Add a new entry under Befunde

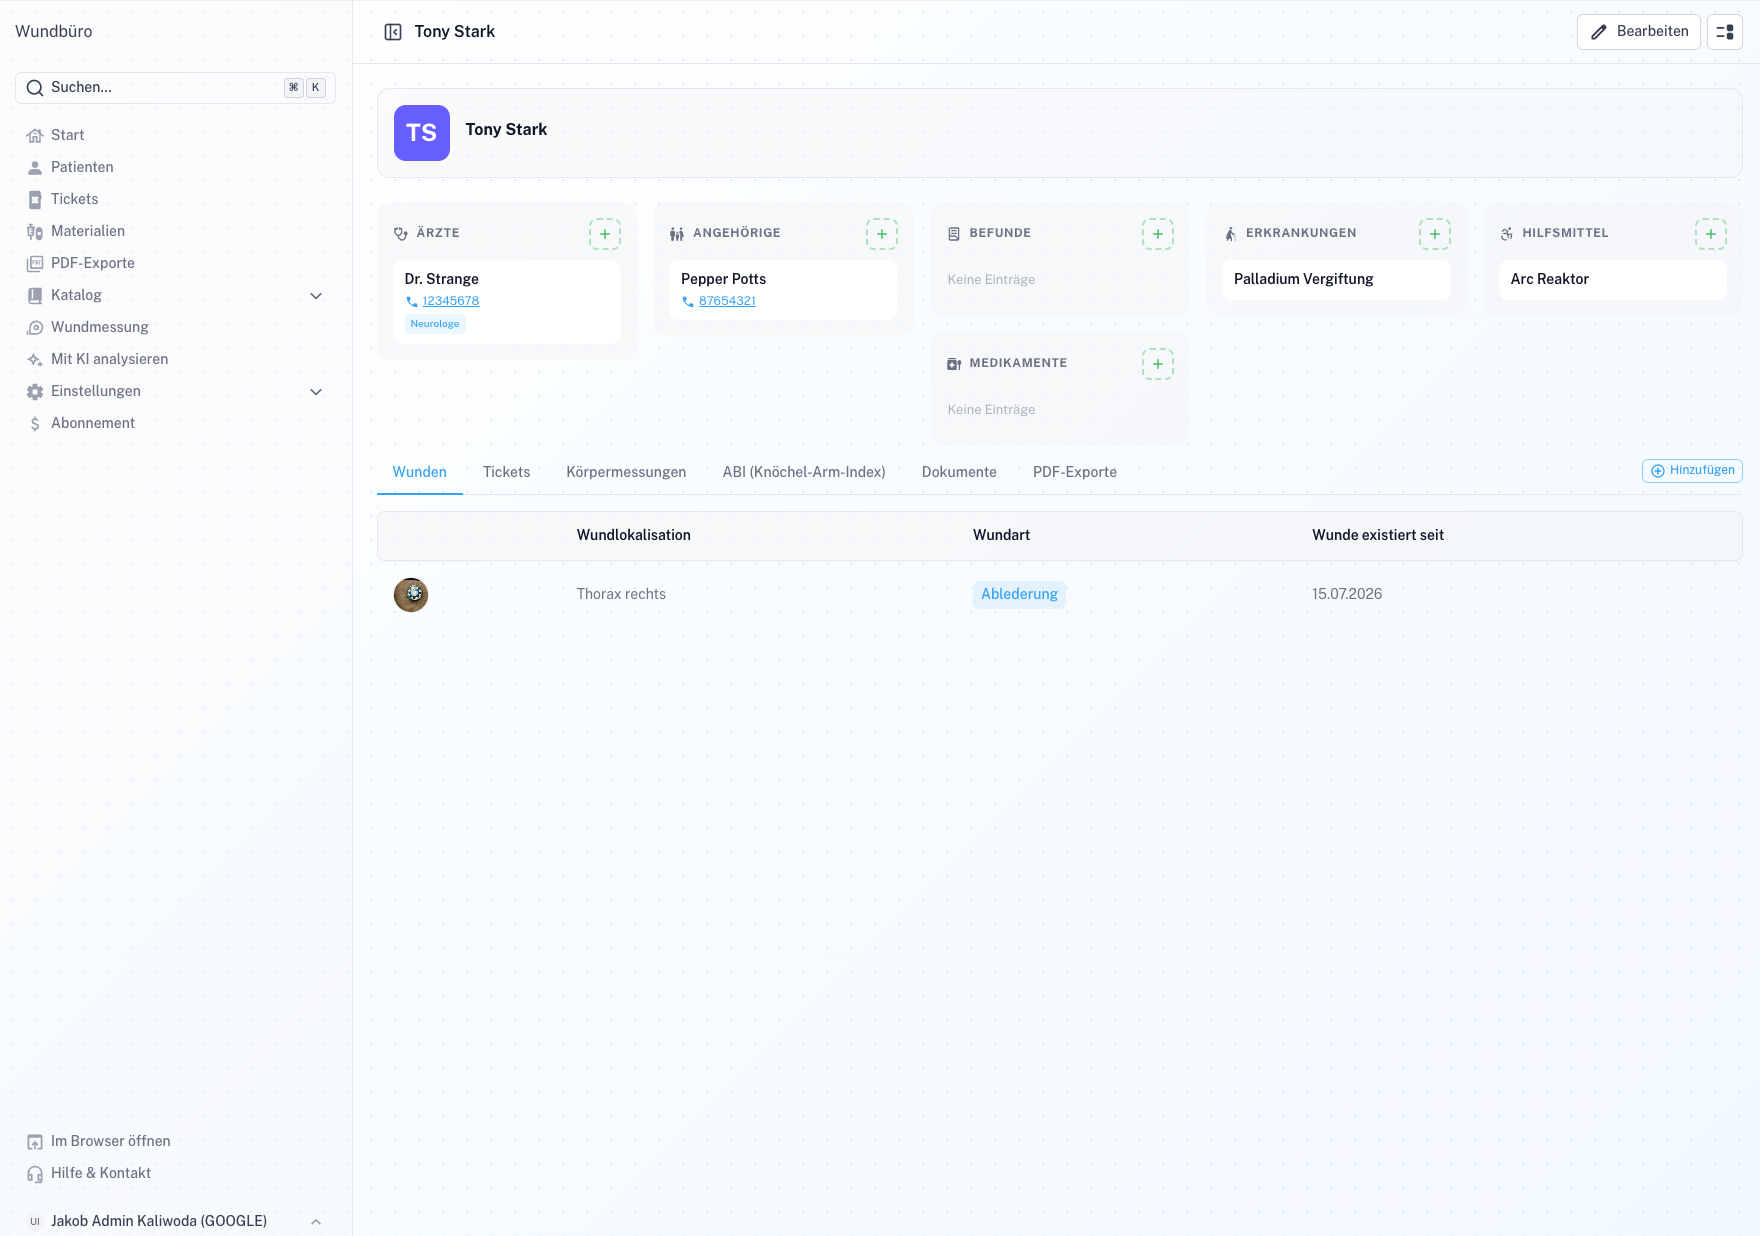[x=1158, y=234]
